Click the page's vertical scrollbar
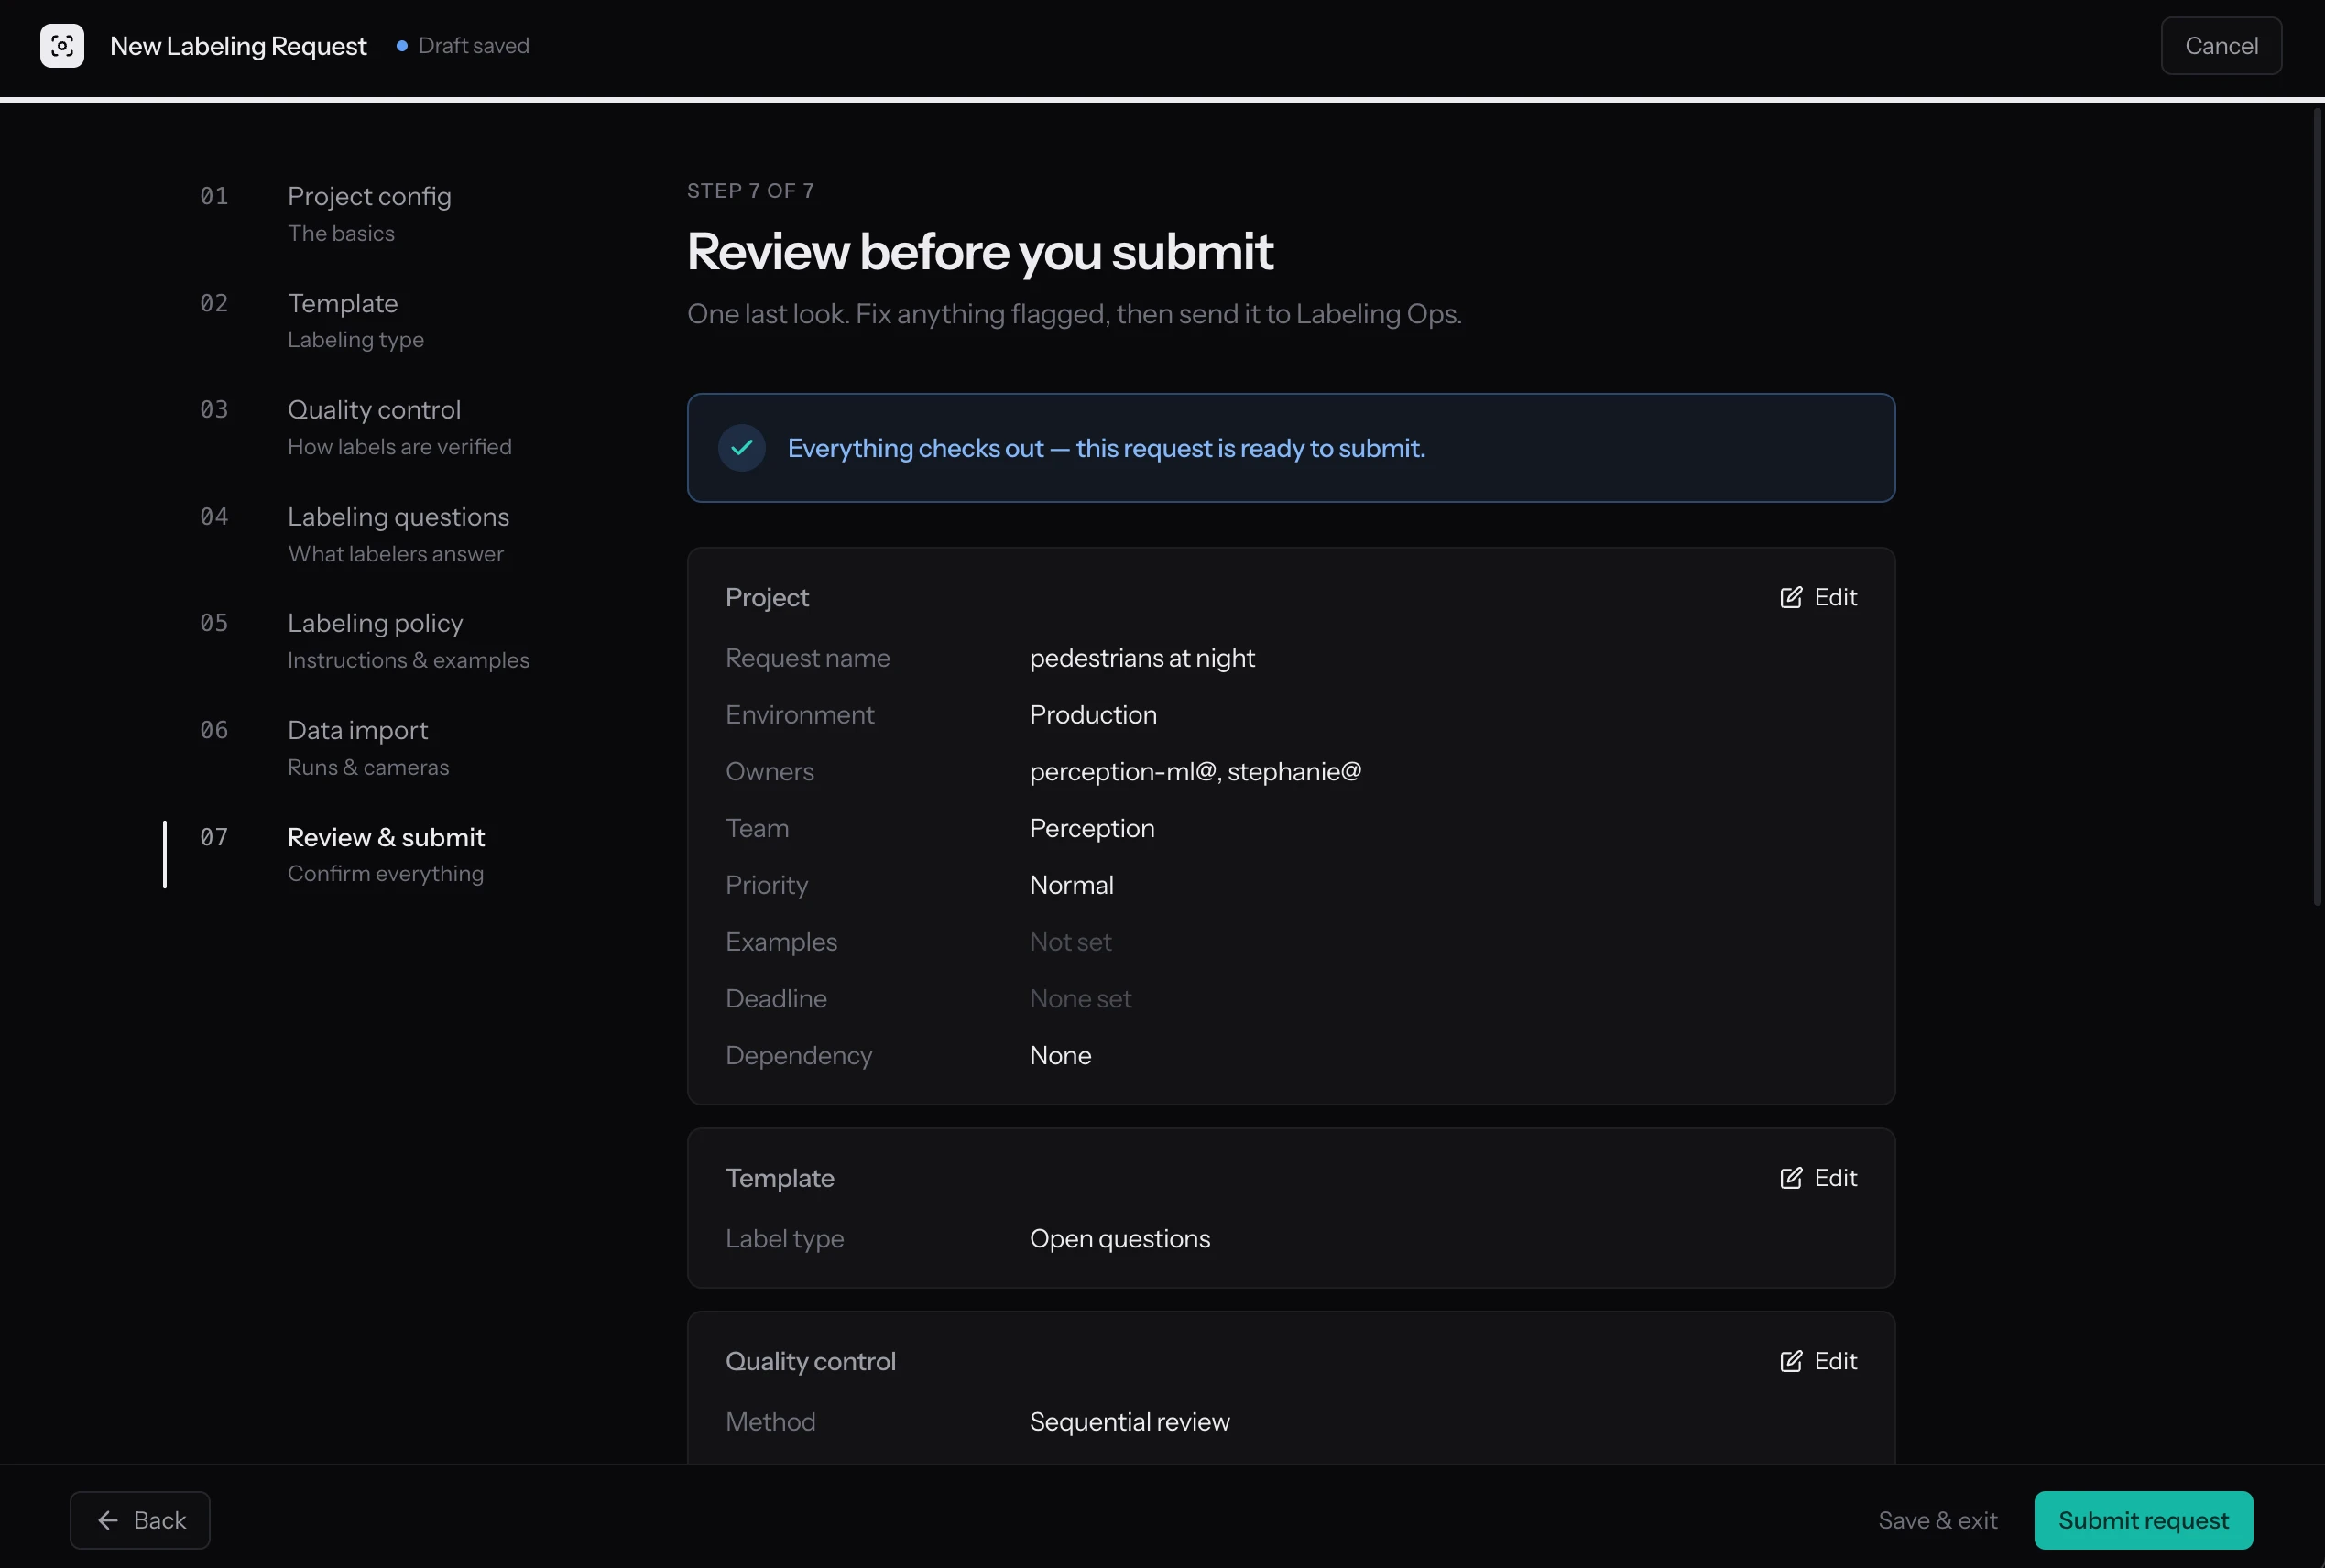 2316,508
